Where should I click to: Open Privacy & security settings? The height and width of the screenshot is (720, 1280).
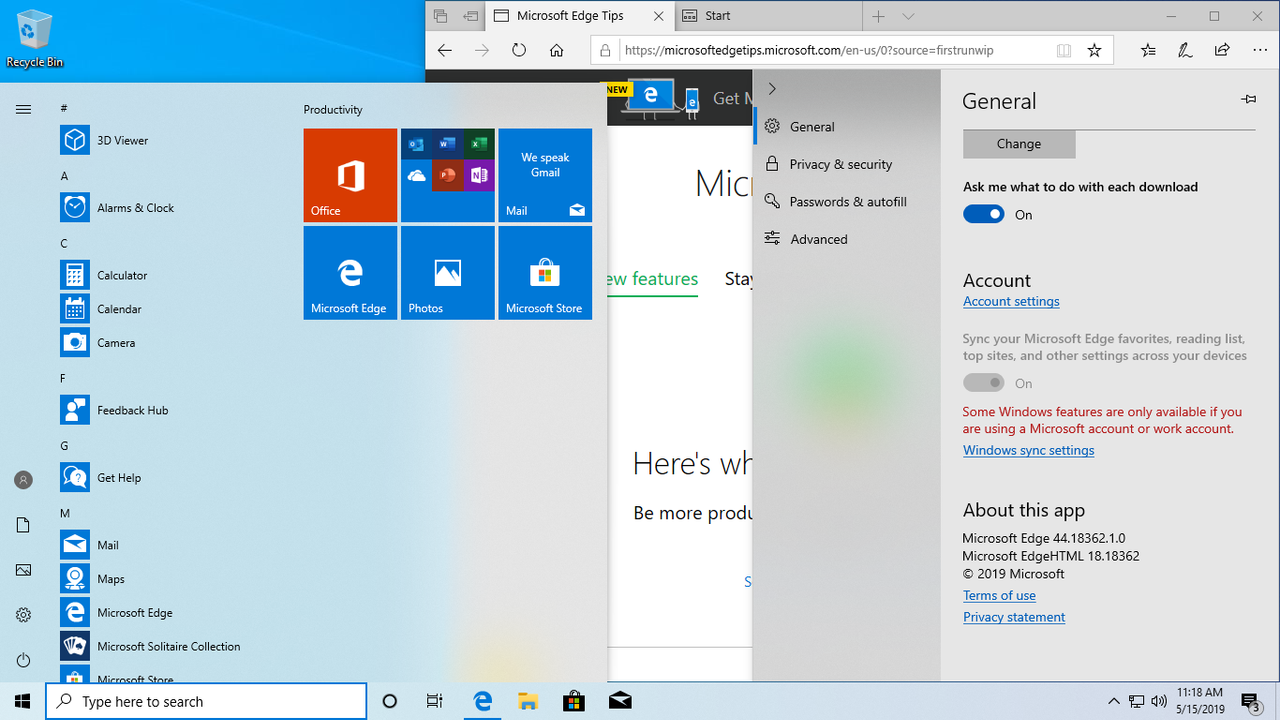(x=848, y=164)
